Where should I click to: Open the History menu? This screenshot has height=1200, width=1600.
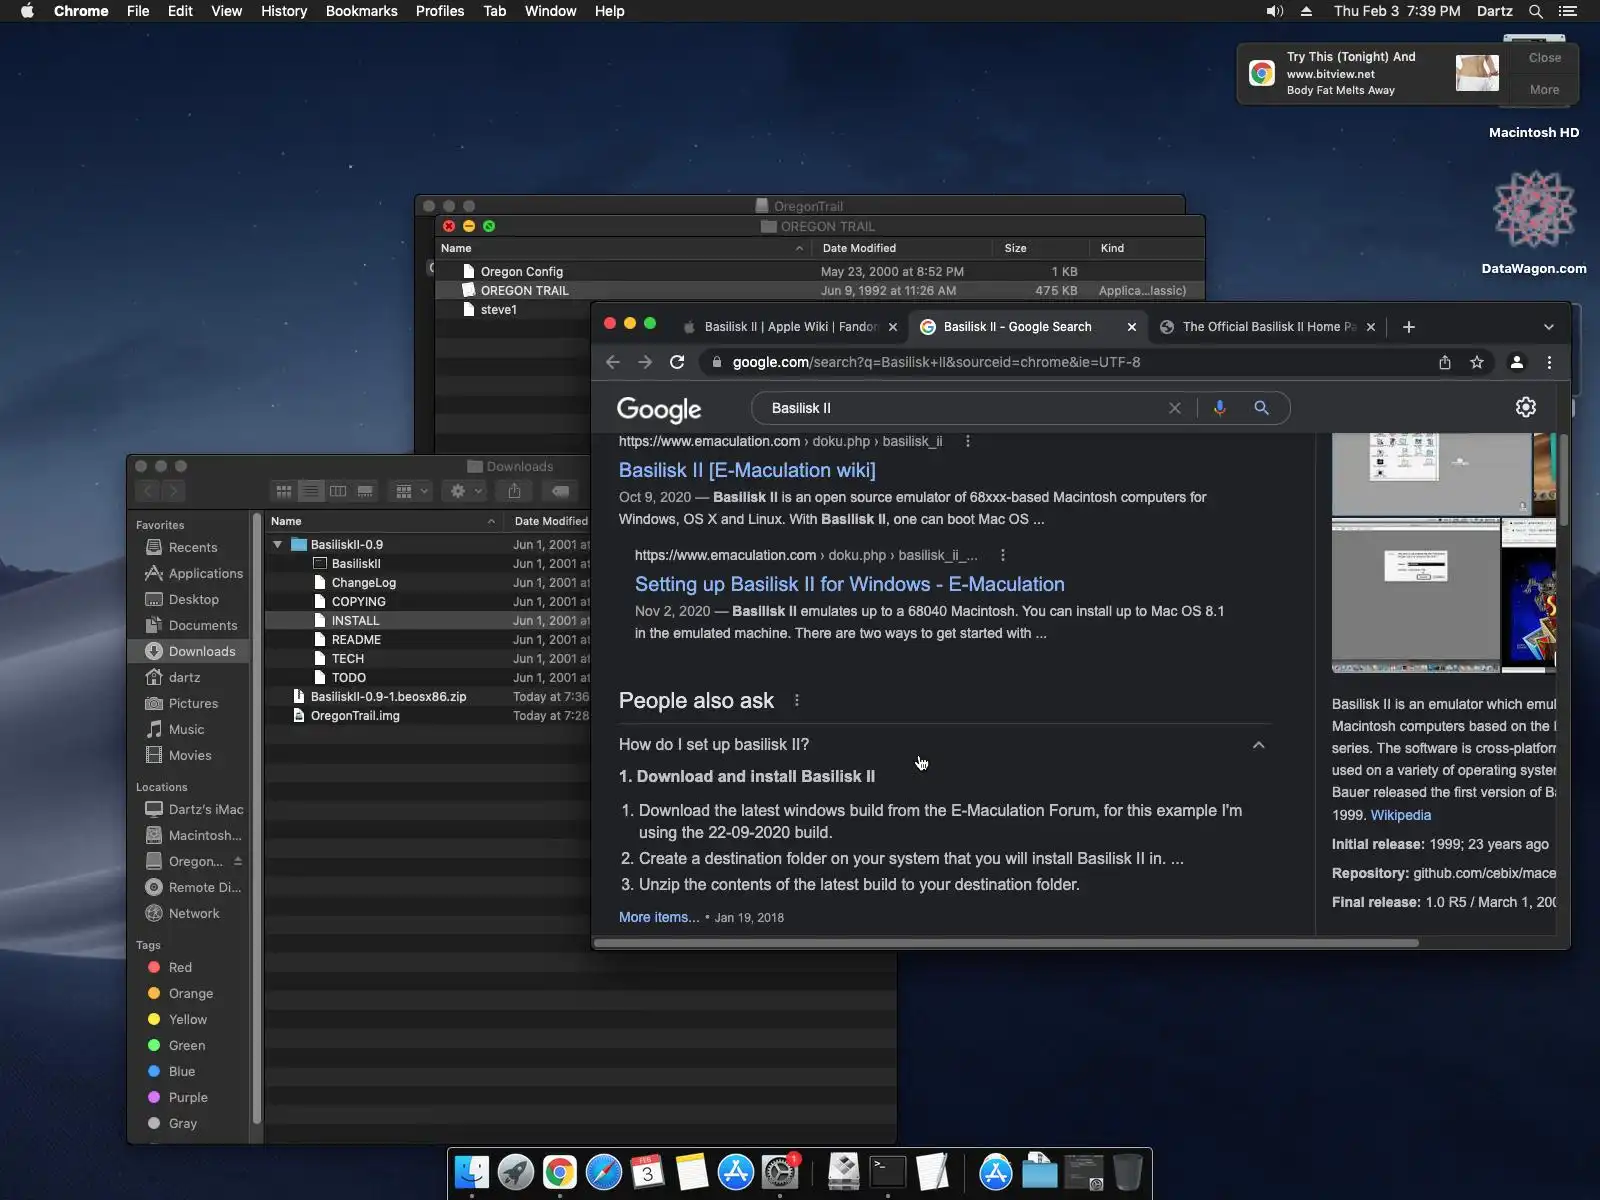coord(284,11)
